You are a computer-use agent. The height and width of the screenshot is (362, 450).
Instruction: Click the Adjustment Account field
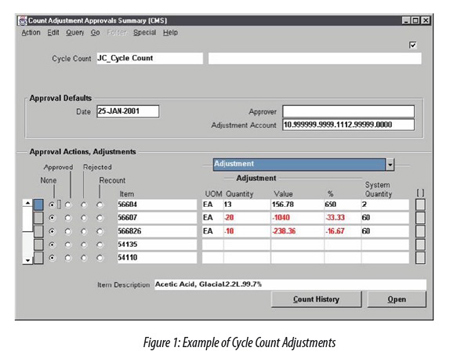(348, 125)
